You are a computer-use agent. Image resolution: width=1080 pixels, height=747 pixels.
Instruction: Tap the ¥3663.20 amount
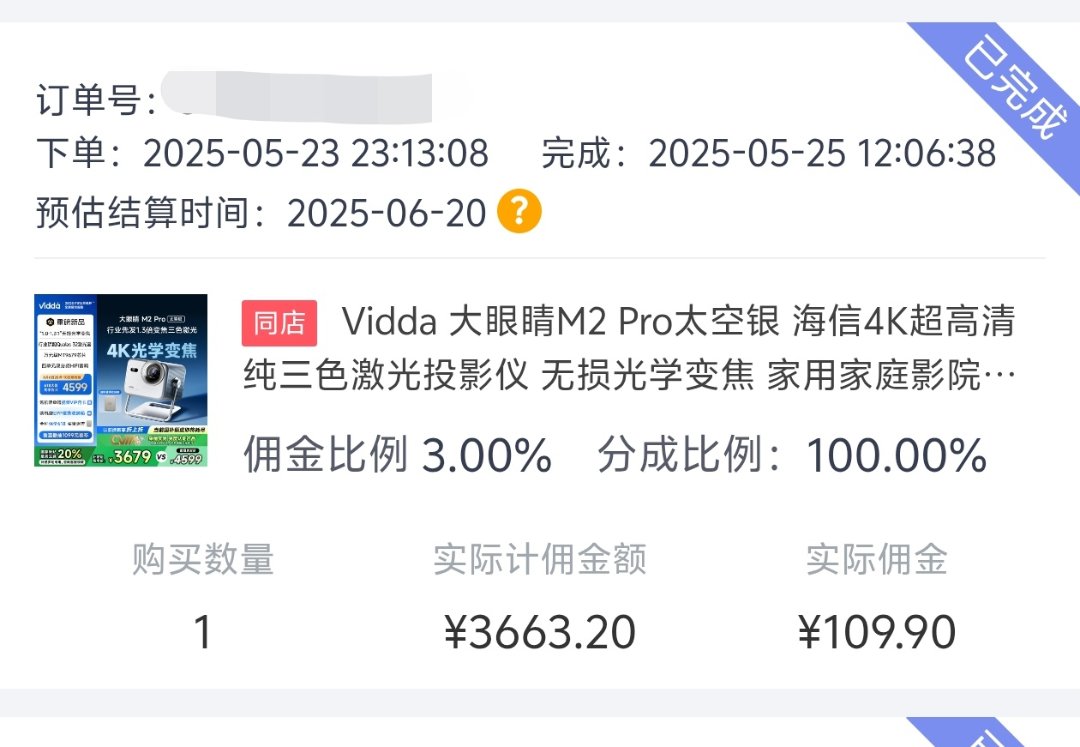(x=540, y=632)
